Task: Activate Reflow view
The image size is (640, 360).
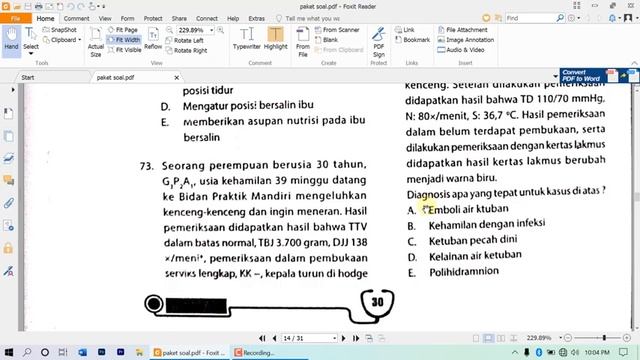Action: [x=153, y=39]
